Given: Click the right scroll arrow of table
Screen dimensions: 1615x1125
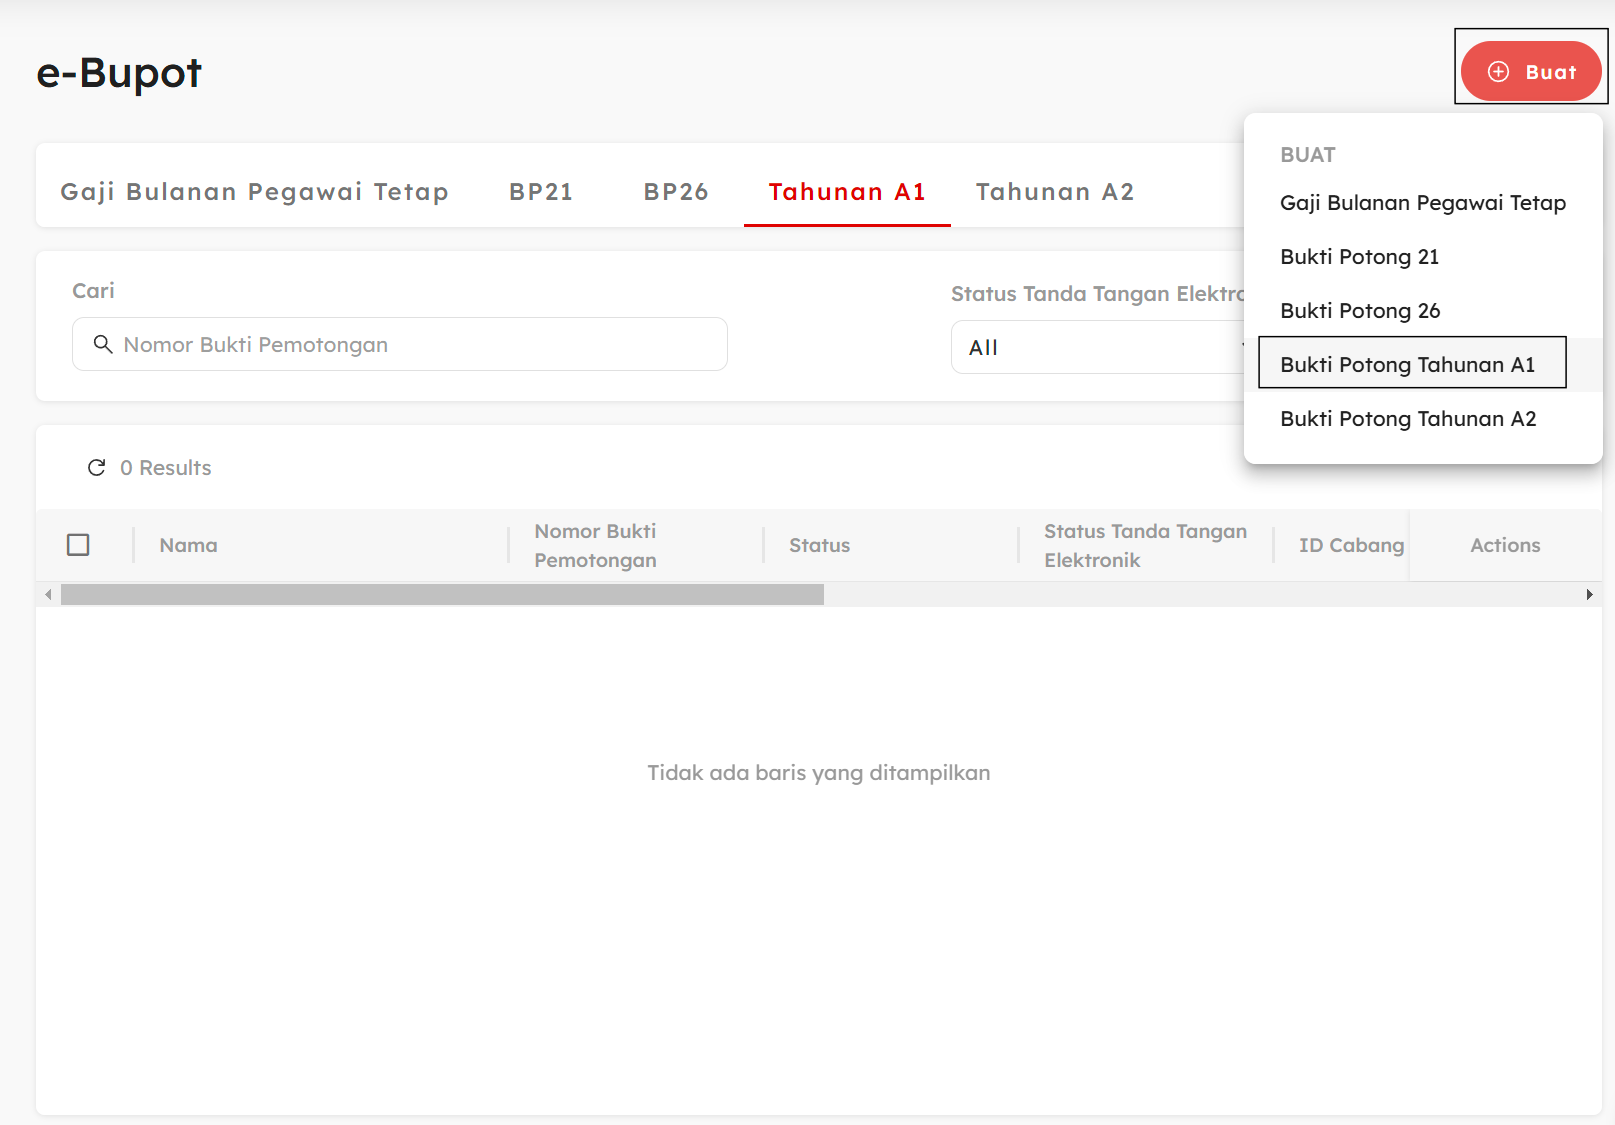Looking at the screenshot, I should click(x=1589, y=595).
